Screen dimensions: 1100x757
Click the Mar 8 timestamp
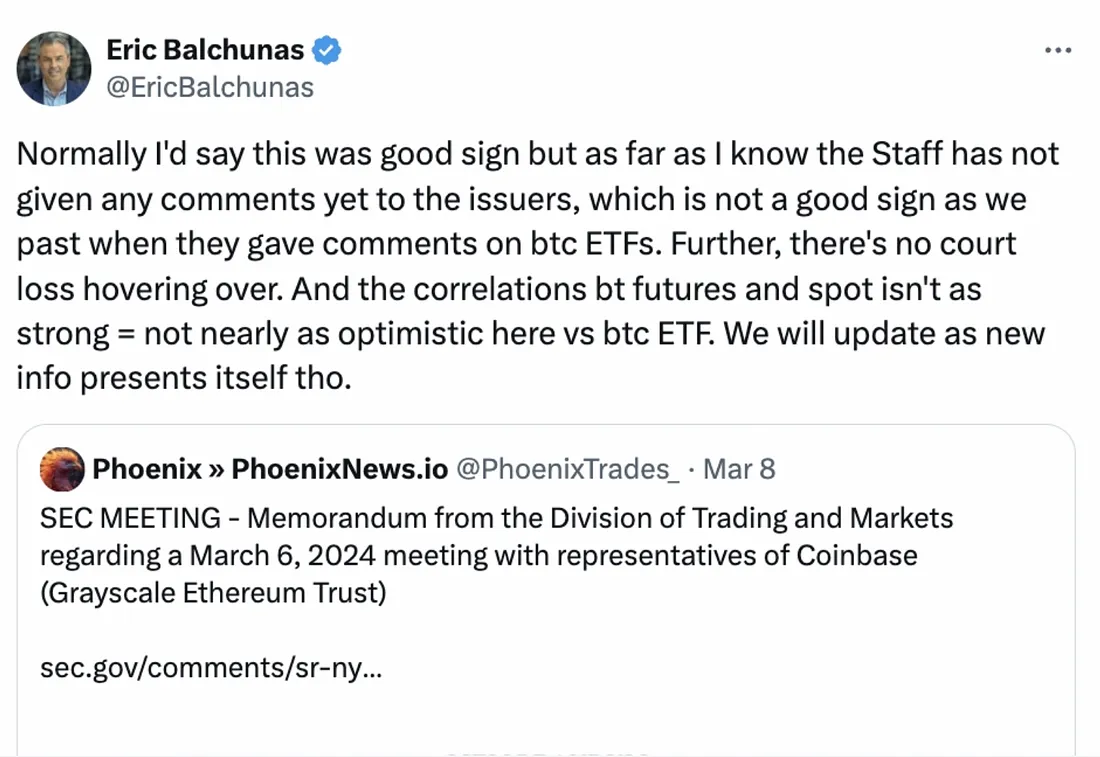tap(739, 469)
